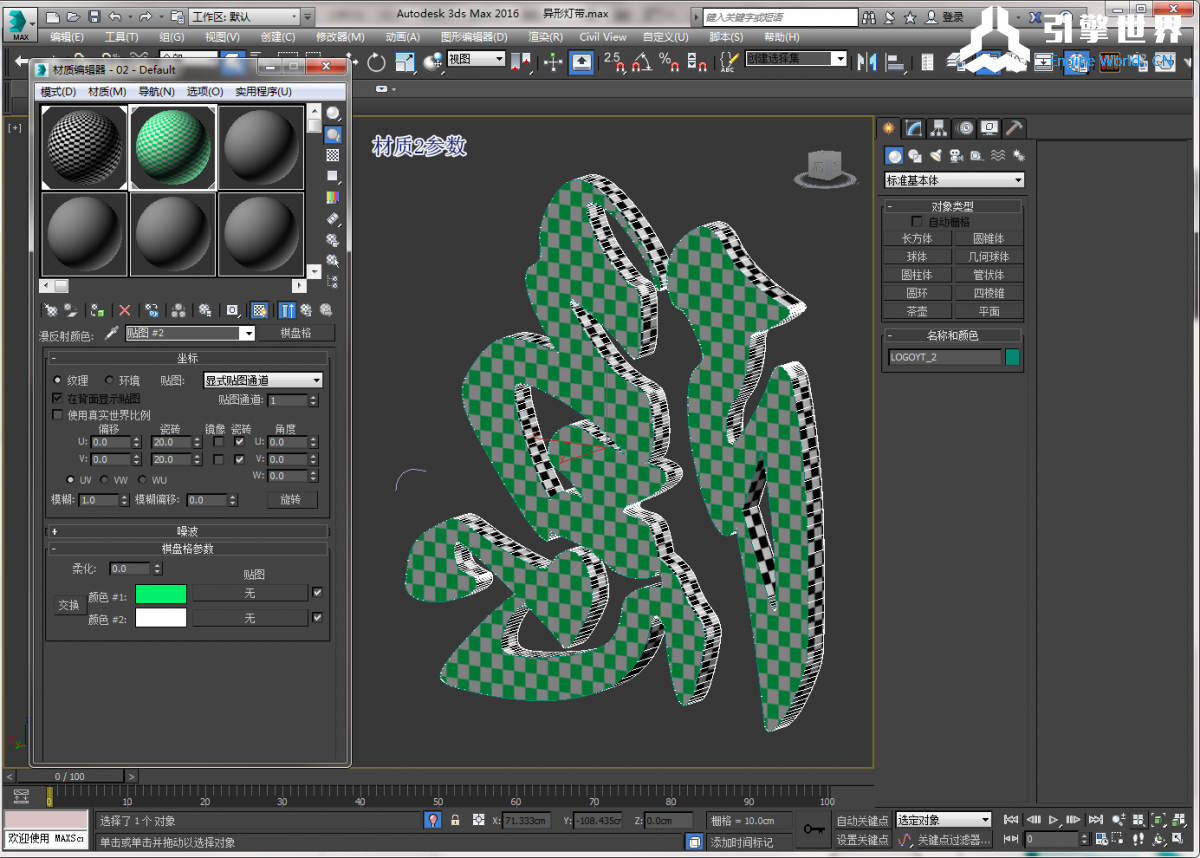
Task: Open the 显式贴图通道 dropdown
Action: pyautogui.click(x=262, y=381)
